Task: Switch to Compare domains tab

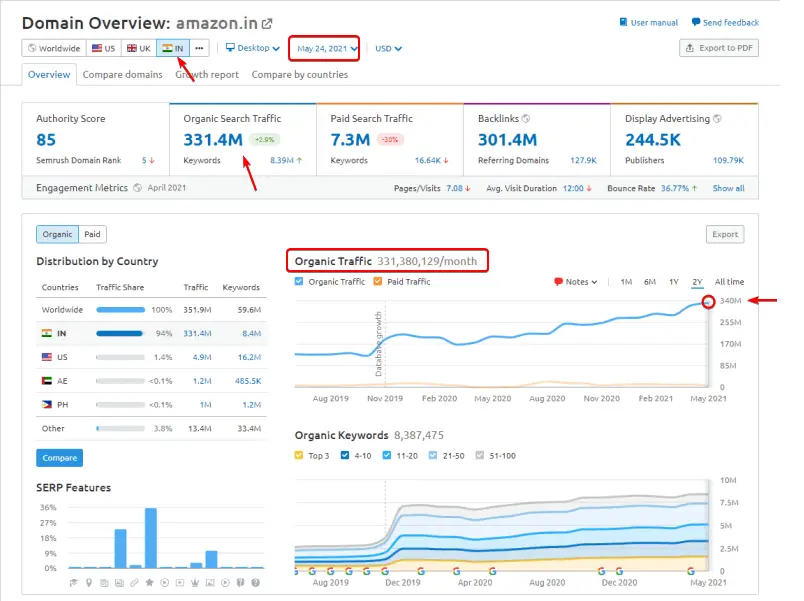Action: pyautogui.click(x=122, y=74)
